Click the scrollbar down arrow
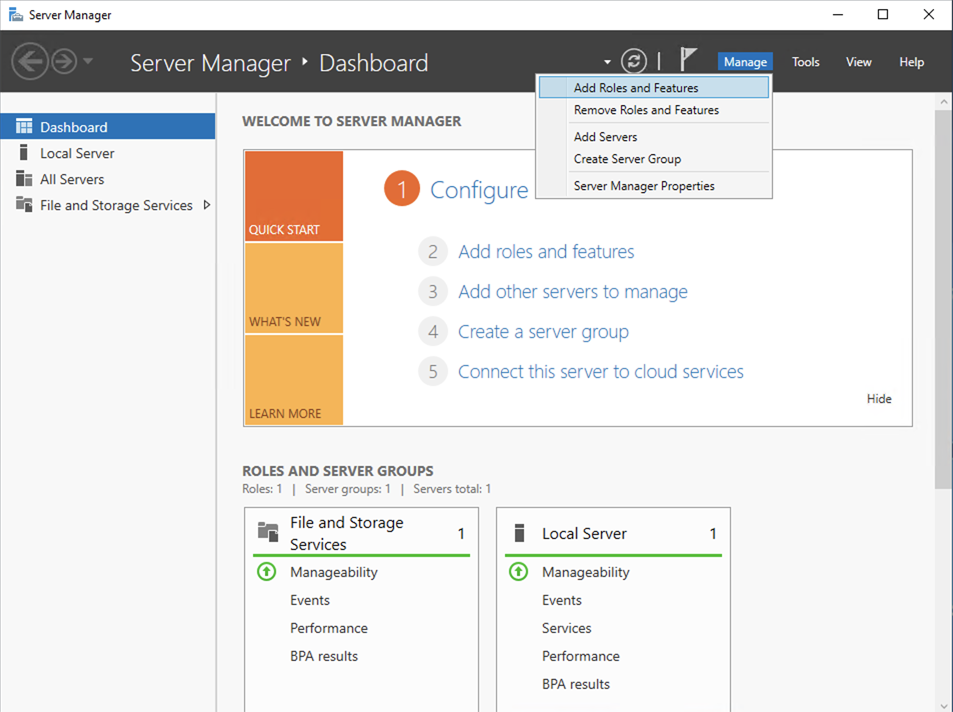953x712 pixels. (943, 705)
